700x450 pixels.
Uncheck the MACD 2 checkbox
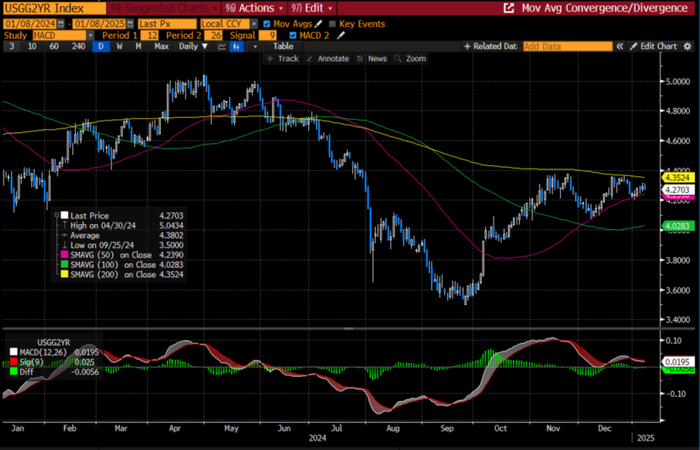(x=293, y=34)
